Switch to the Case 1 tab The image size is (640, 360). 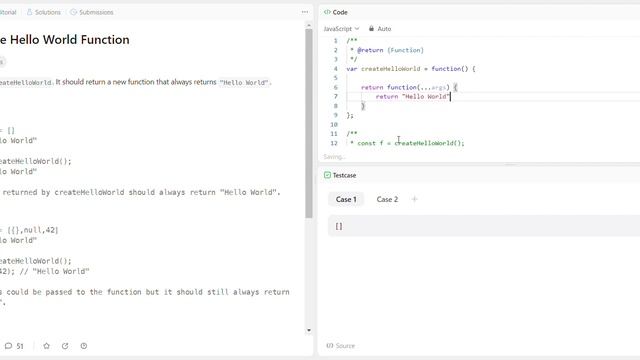pos(346,199)
